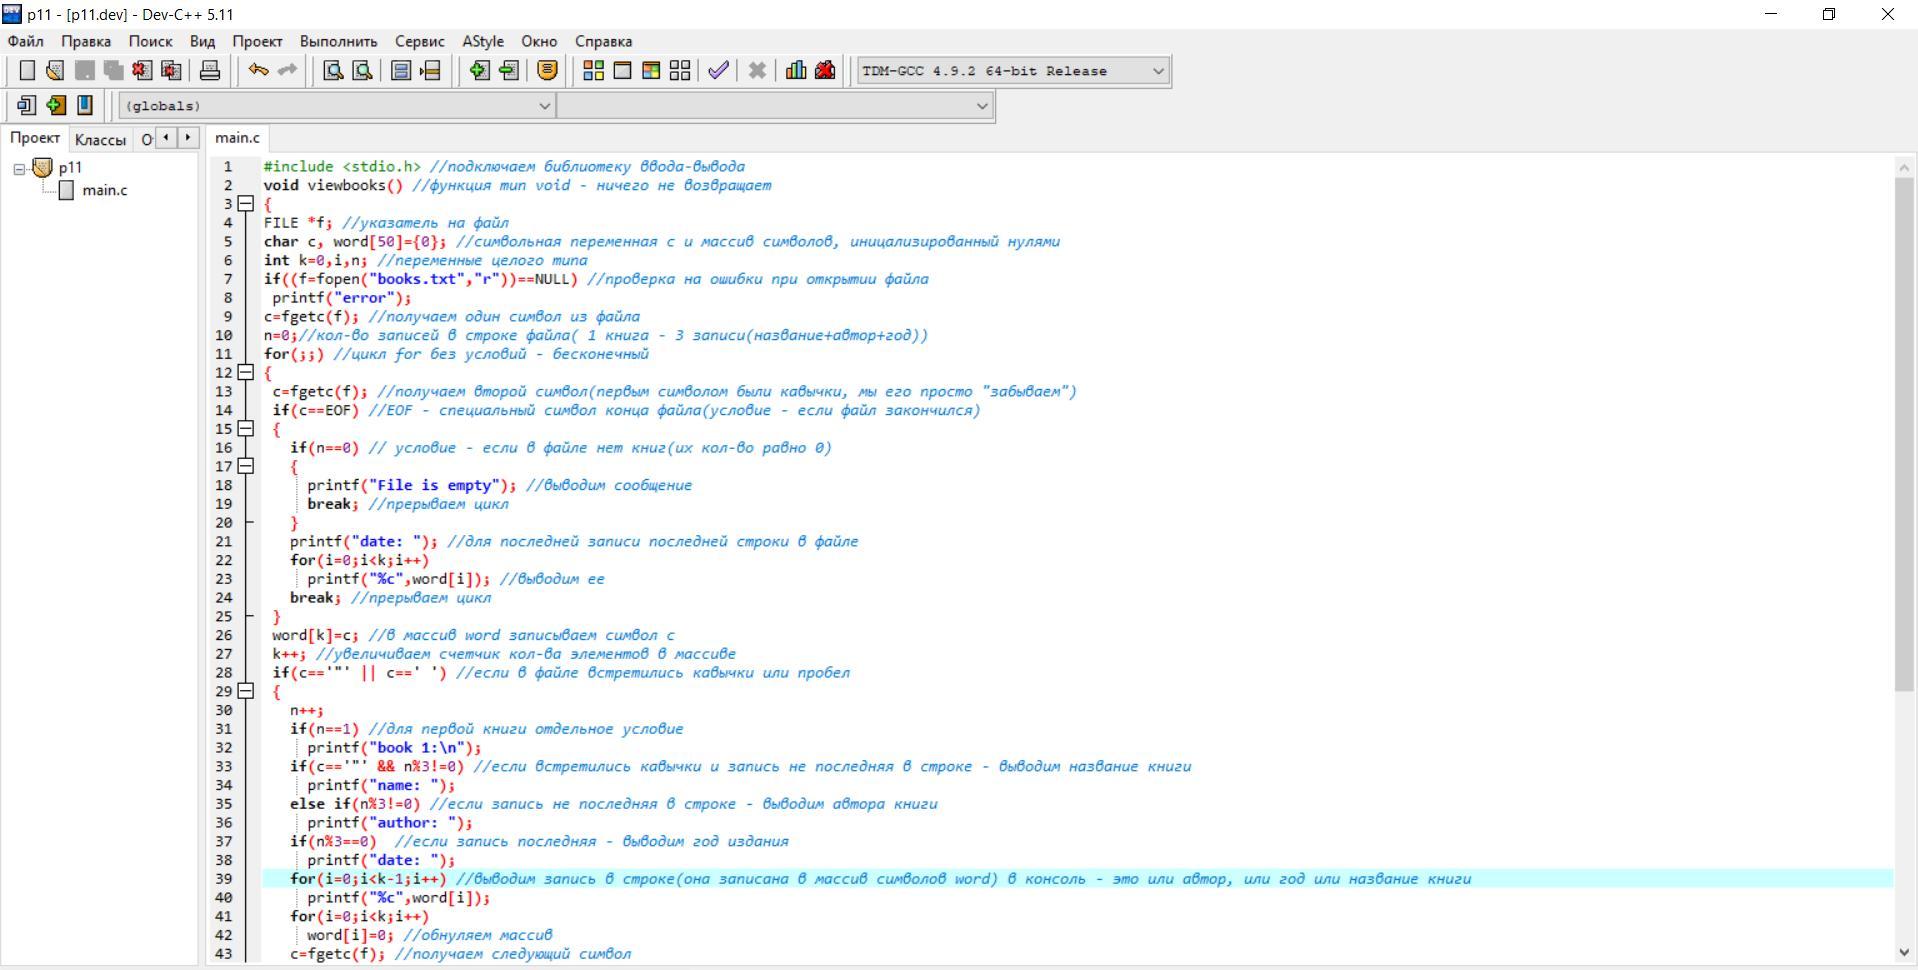This screenshot has width=1918, height=970.
Task: Collapse the code fold at line 12
Action: [x=245, y=373]
